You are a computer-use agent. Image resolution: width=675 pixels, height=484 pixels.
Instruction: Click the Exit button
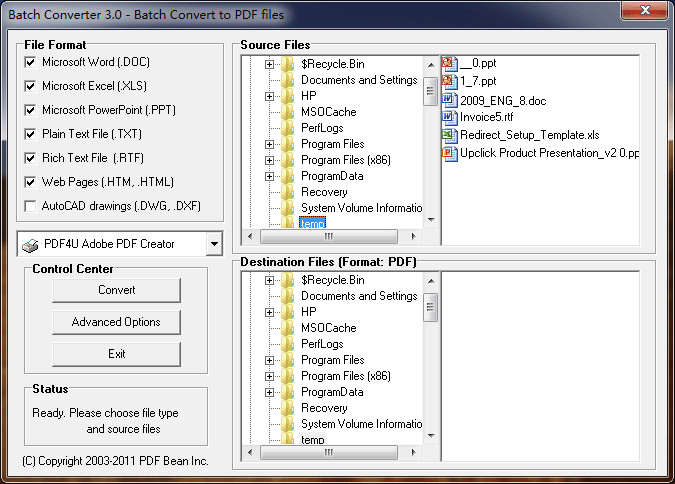(x=116, y=354)
